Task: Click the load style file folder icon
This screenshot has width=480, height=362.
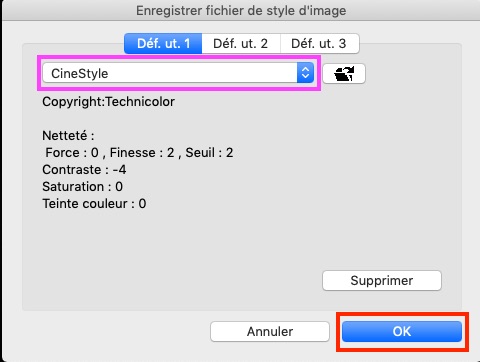Action: coord(344,73)
